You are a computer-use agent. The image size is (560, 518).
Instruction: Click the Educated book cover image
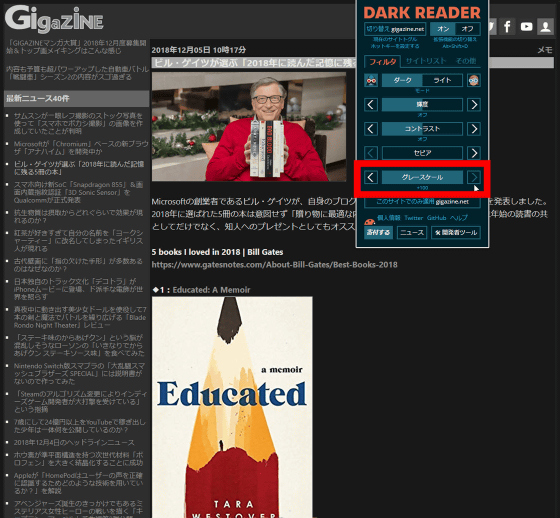tap(232, 407)
